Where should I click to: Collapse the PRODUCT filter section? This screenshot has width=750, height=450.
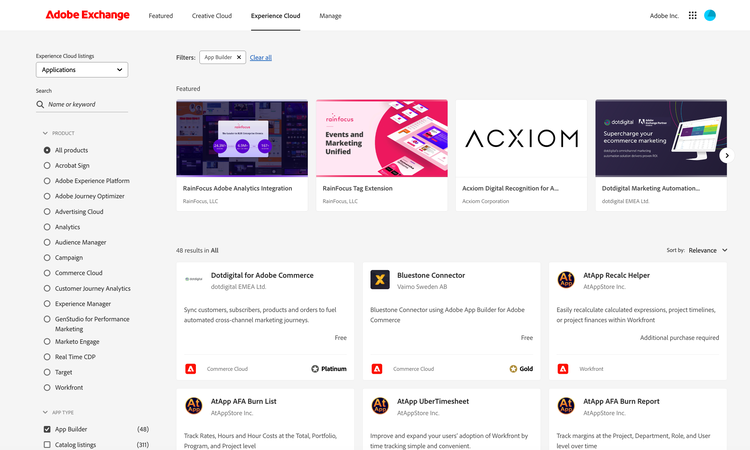coord(45,133)
